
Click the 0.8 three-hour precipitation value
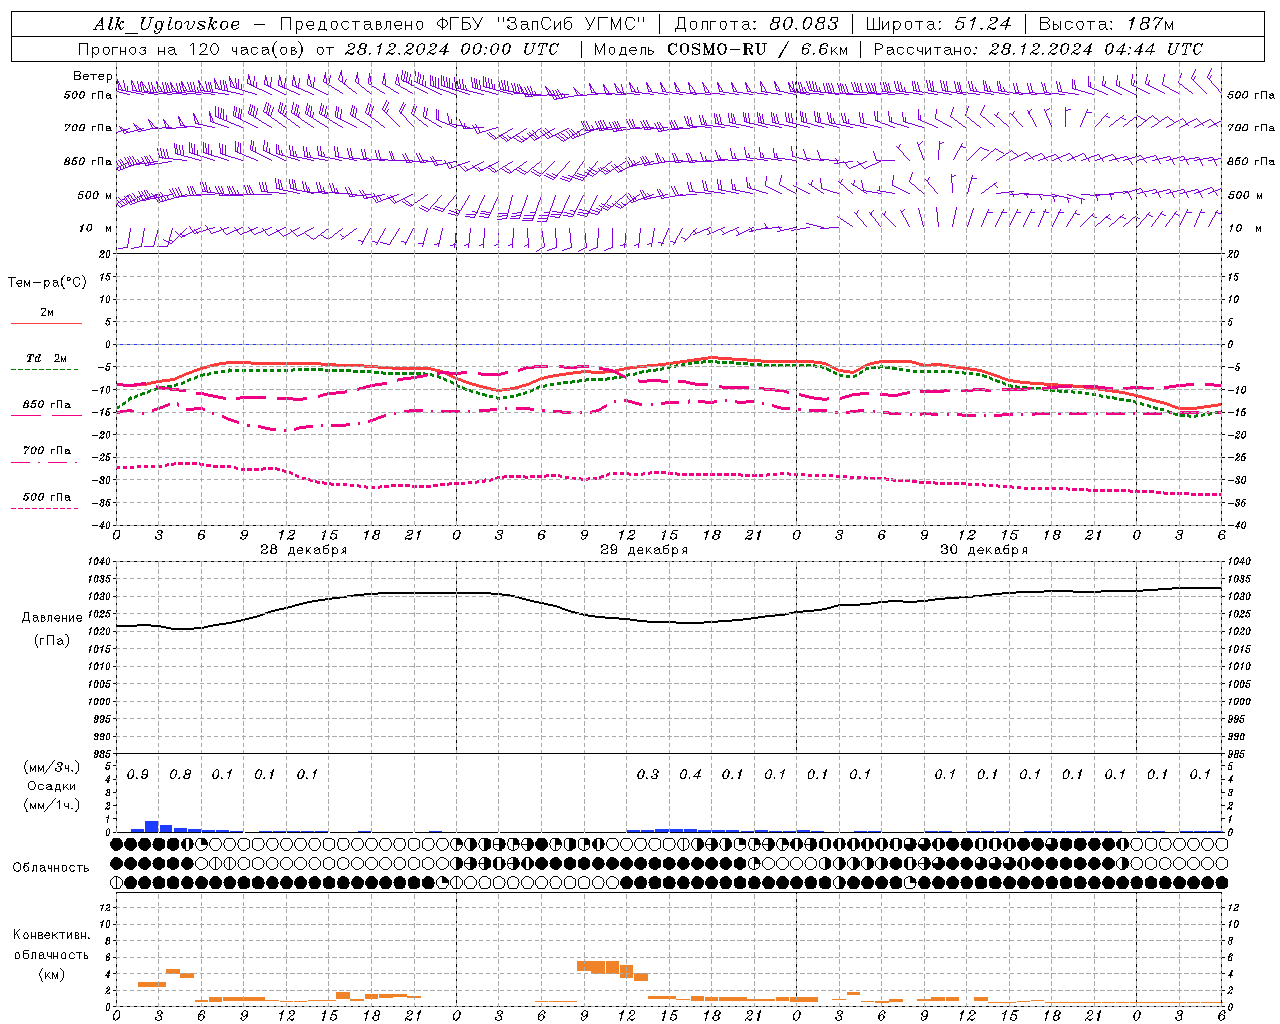coord(180,774)
